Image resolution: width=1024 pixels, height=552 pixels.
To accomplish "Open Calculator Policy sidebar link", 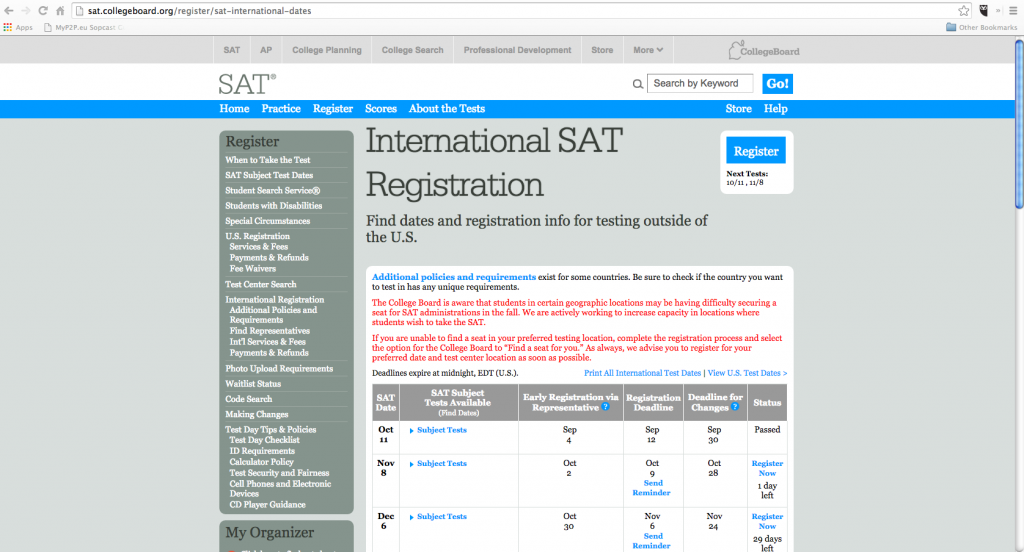I will (262, 462).
